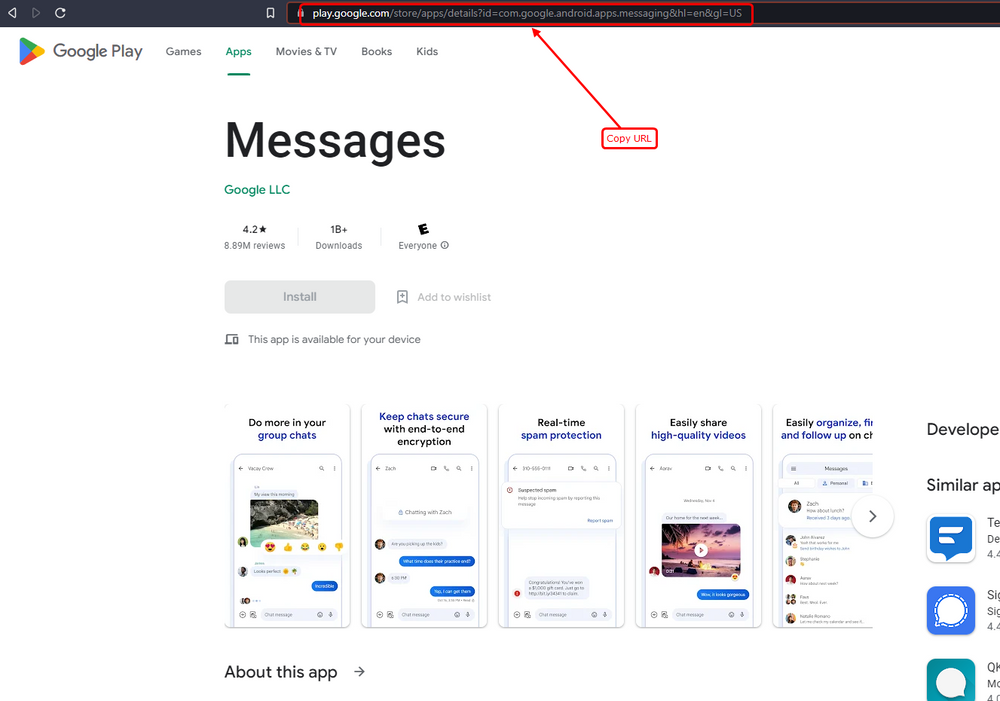Click the 1B+ Downloads figure
Screen dimensions: 1000x701
339,237
